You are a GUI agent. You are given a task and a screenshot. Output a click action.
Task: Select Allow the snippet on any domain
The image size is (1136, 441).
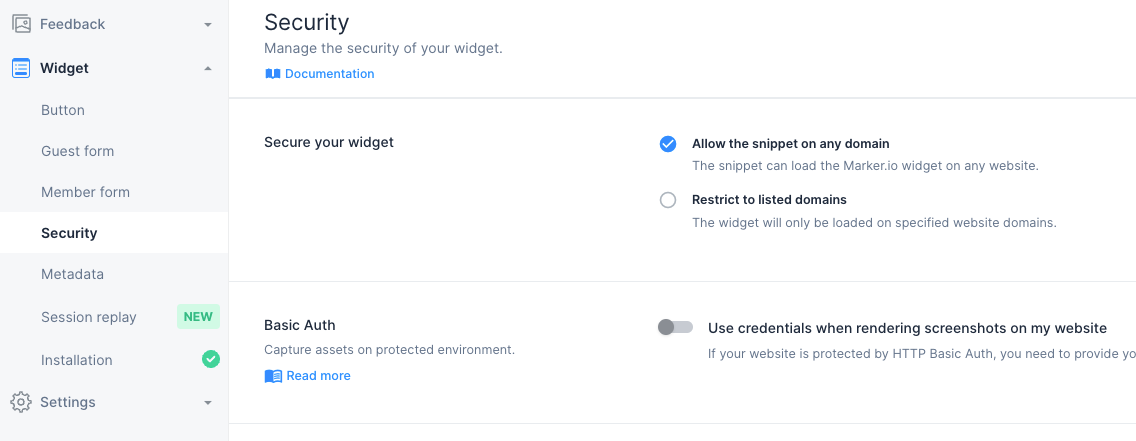(x=668, y=144)
